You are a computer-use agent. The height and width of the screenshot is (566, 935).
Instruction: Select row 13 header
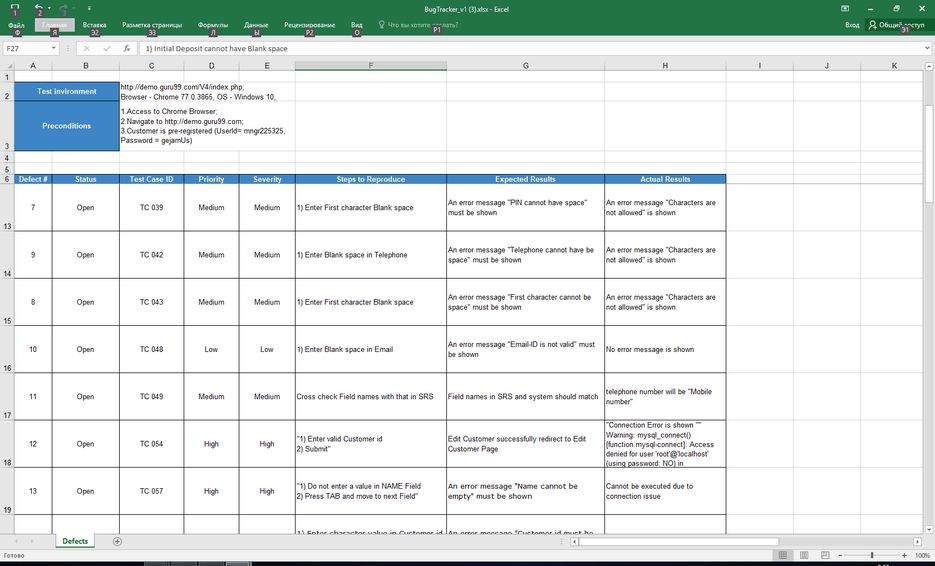[7, 207]
